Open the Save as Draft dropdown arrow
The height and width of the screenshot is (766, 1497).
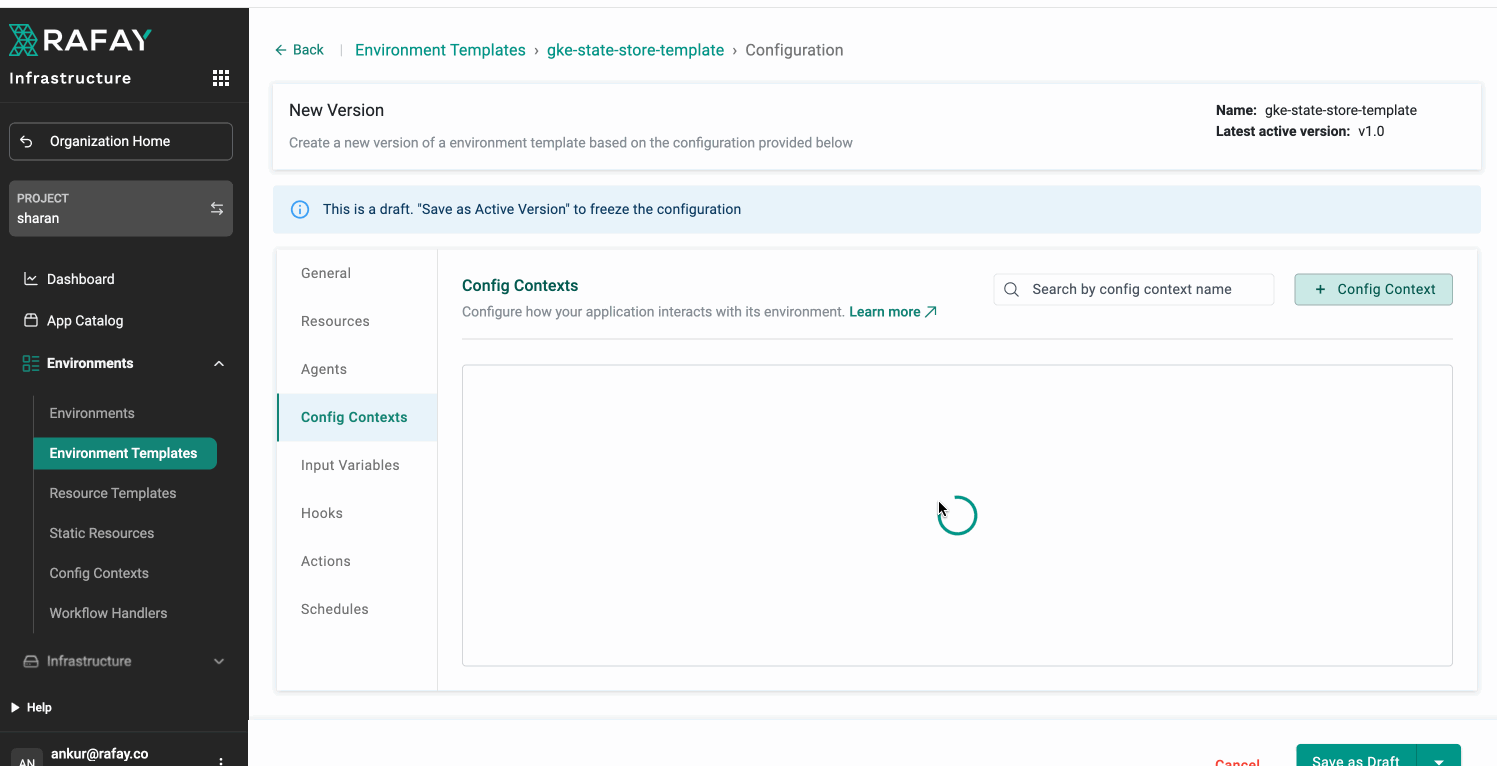click(x=1438, y=759)
